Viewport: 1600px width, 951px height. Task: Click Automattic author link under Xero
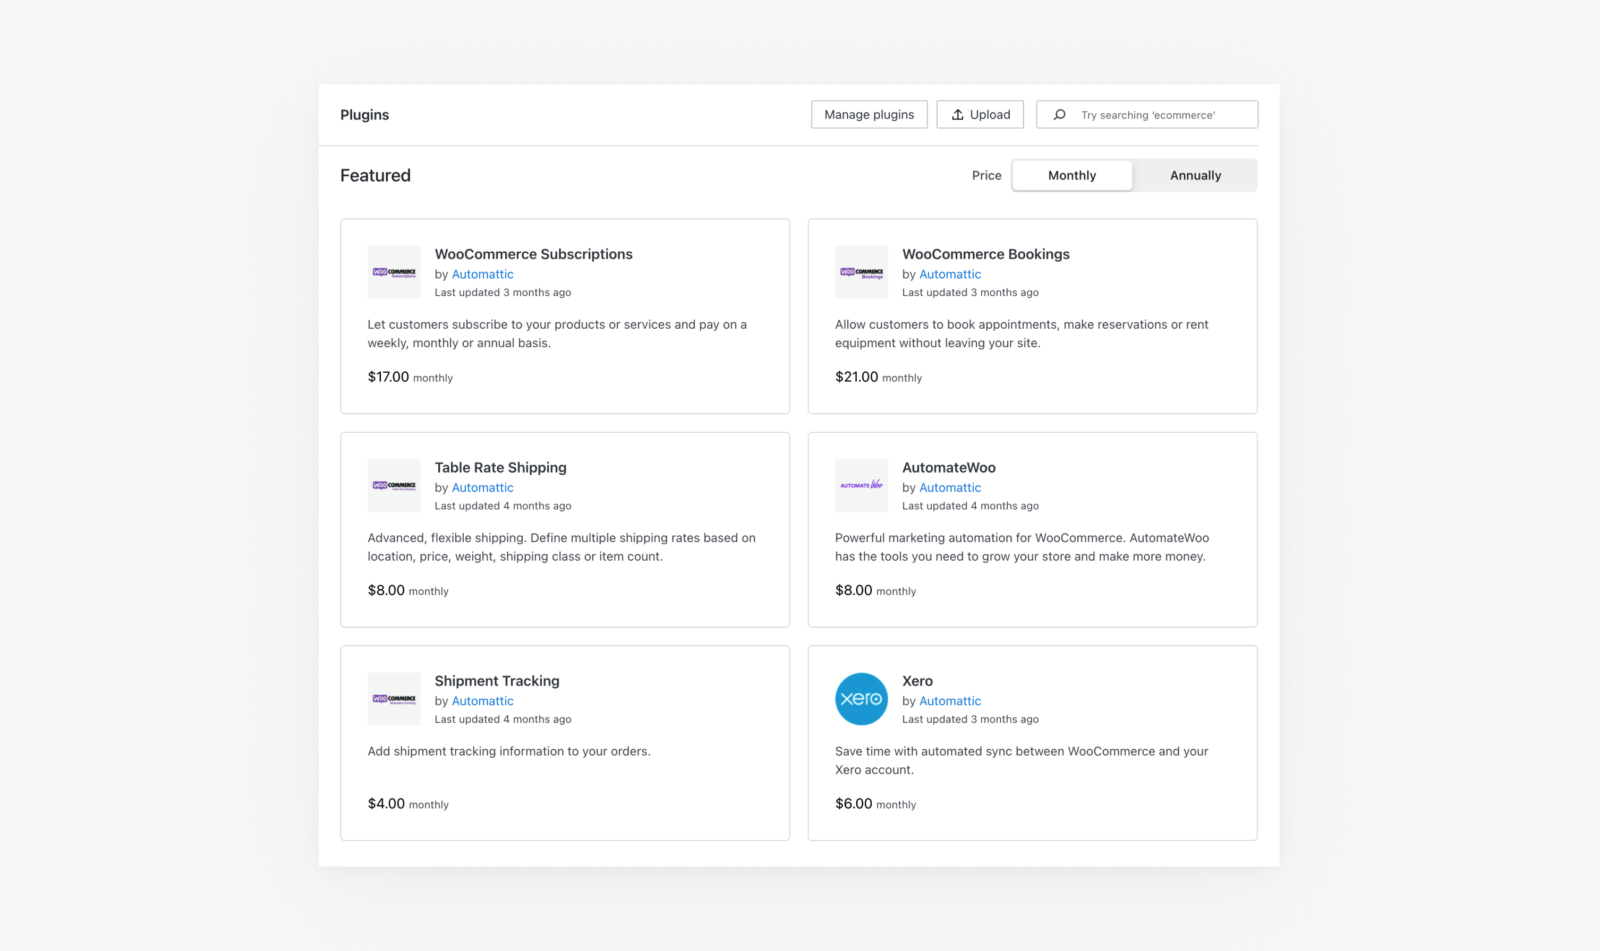(950, 701)
